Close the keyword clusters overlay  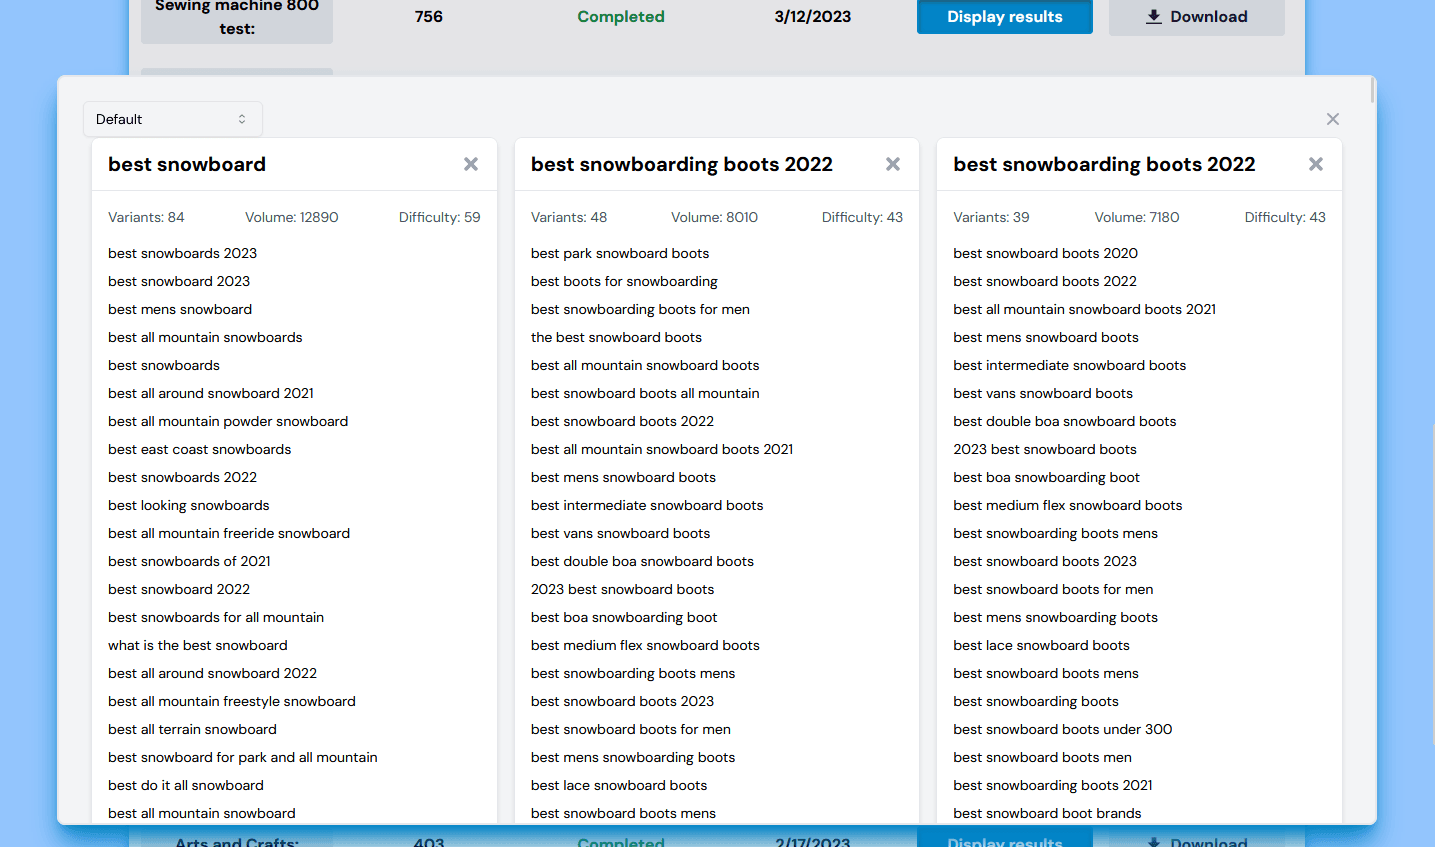1332,118
